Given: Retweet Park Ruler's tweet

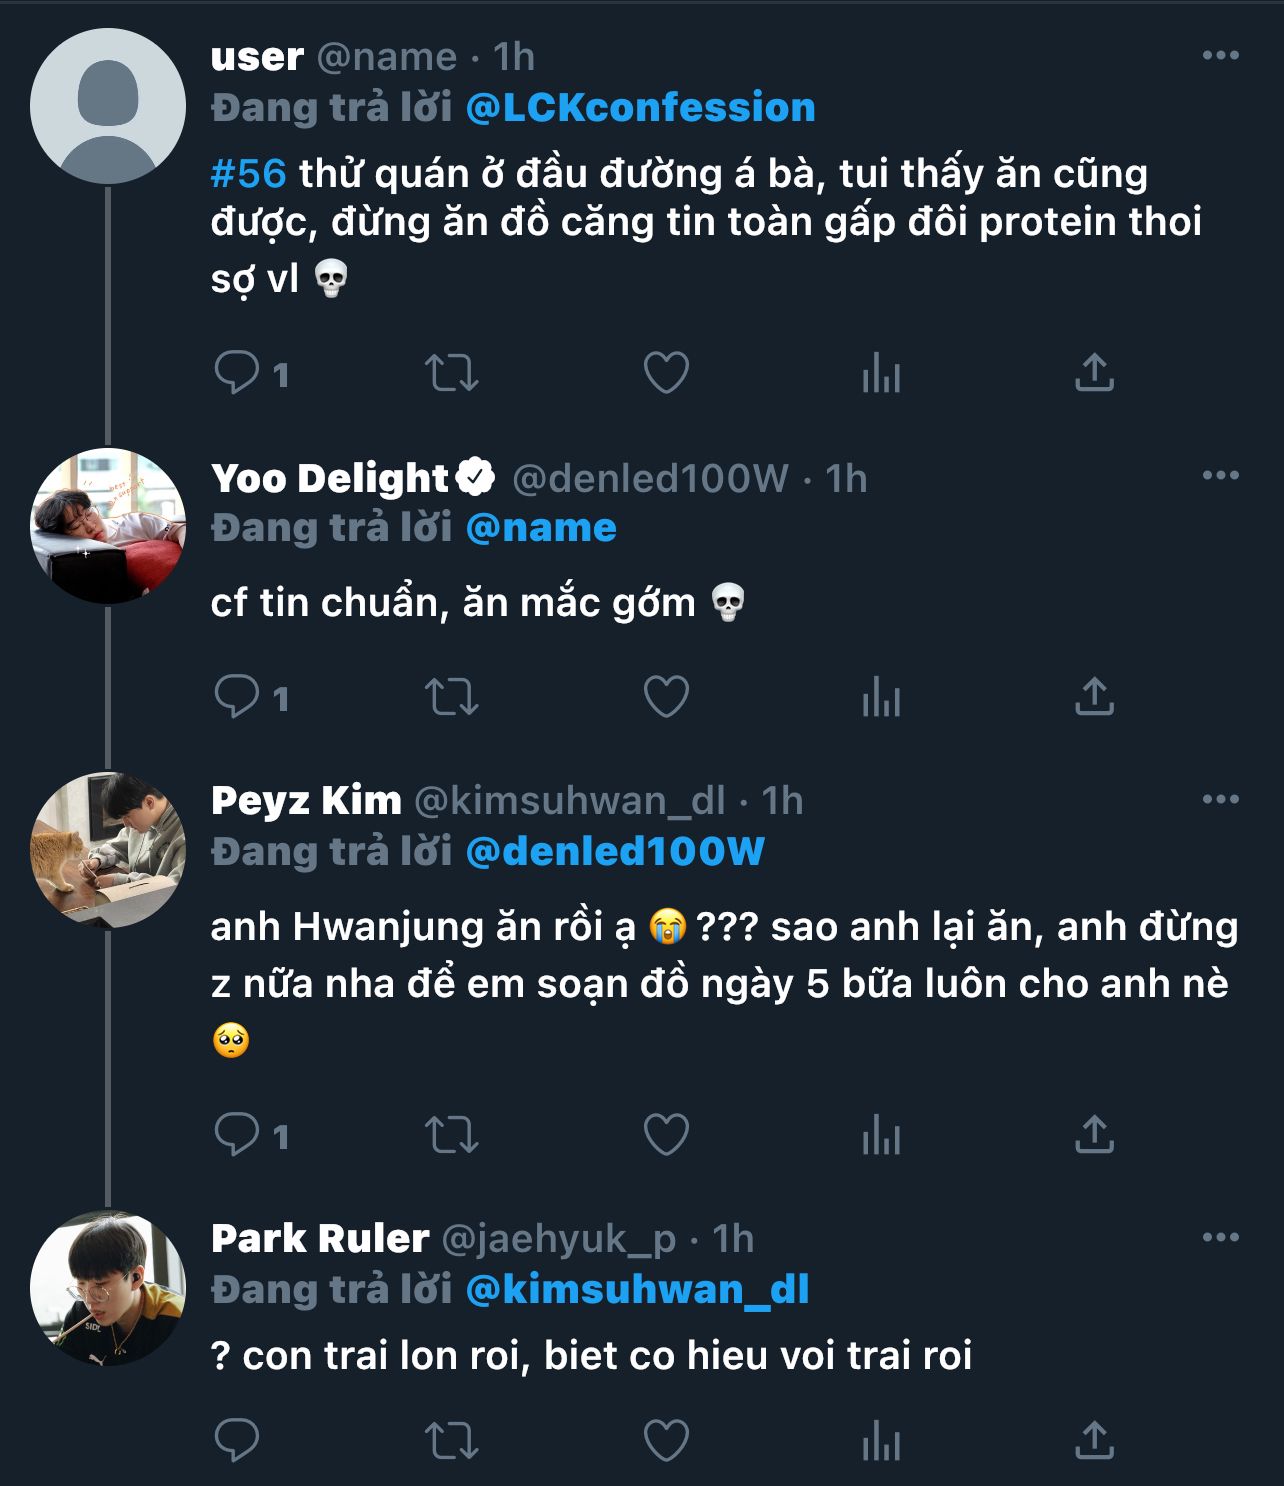Looking at the screenshot, I should point(452,1441).
